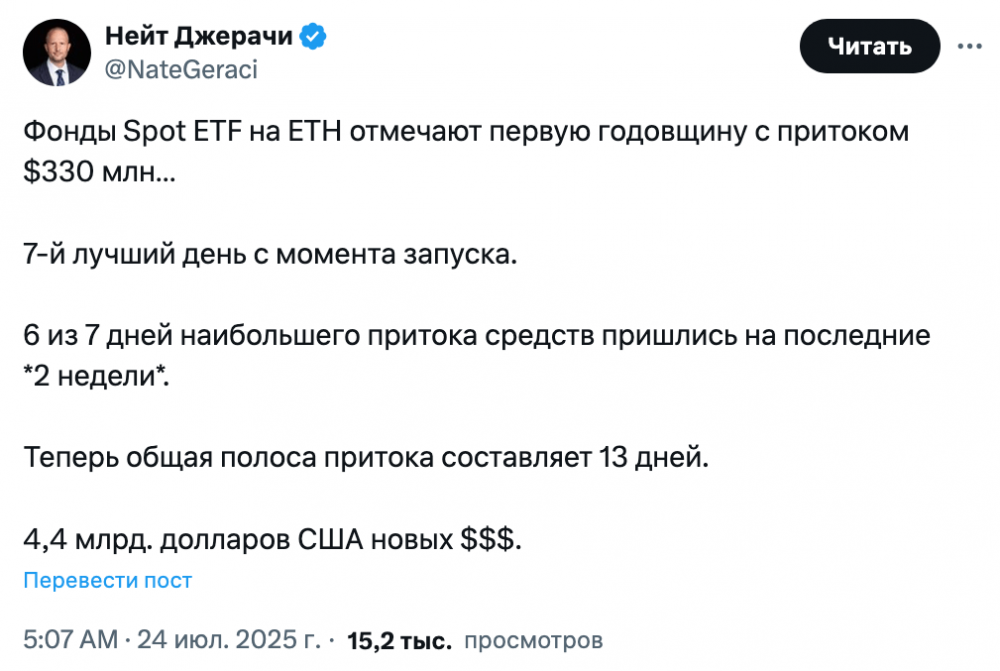This screenshot has width=1000, height=671.
Task: Open the @NateGeraci handle link
Action: pyautogui.click(x=181, y=70)
